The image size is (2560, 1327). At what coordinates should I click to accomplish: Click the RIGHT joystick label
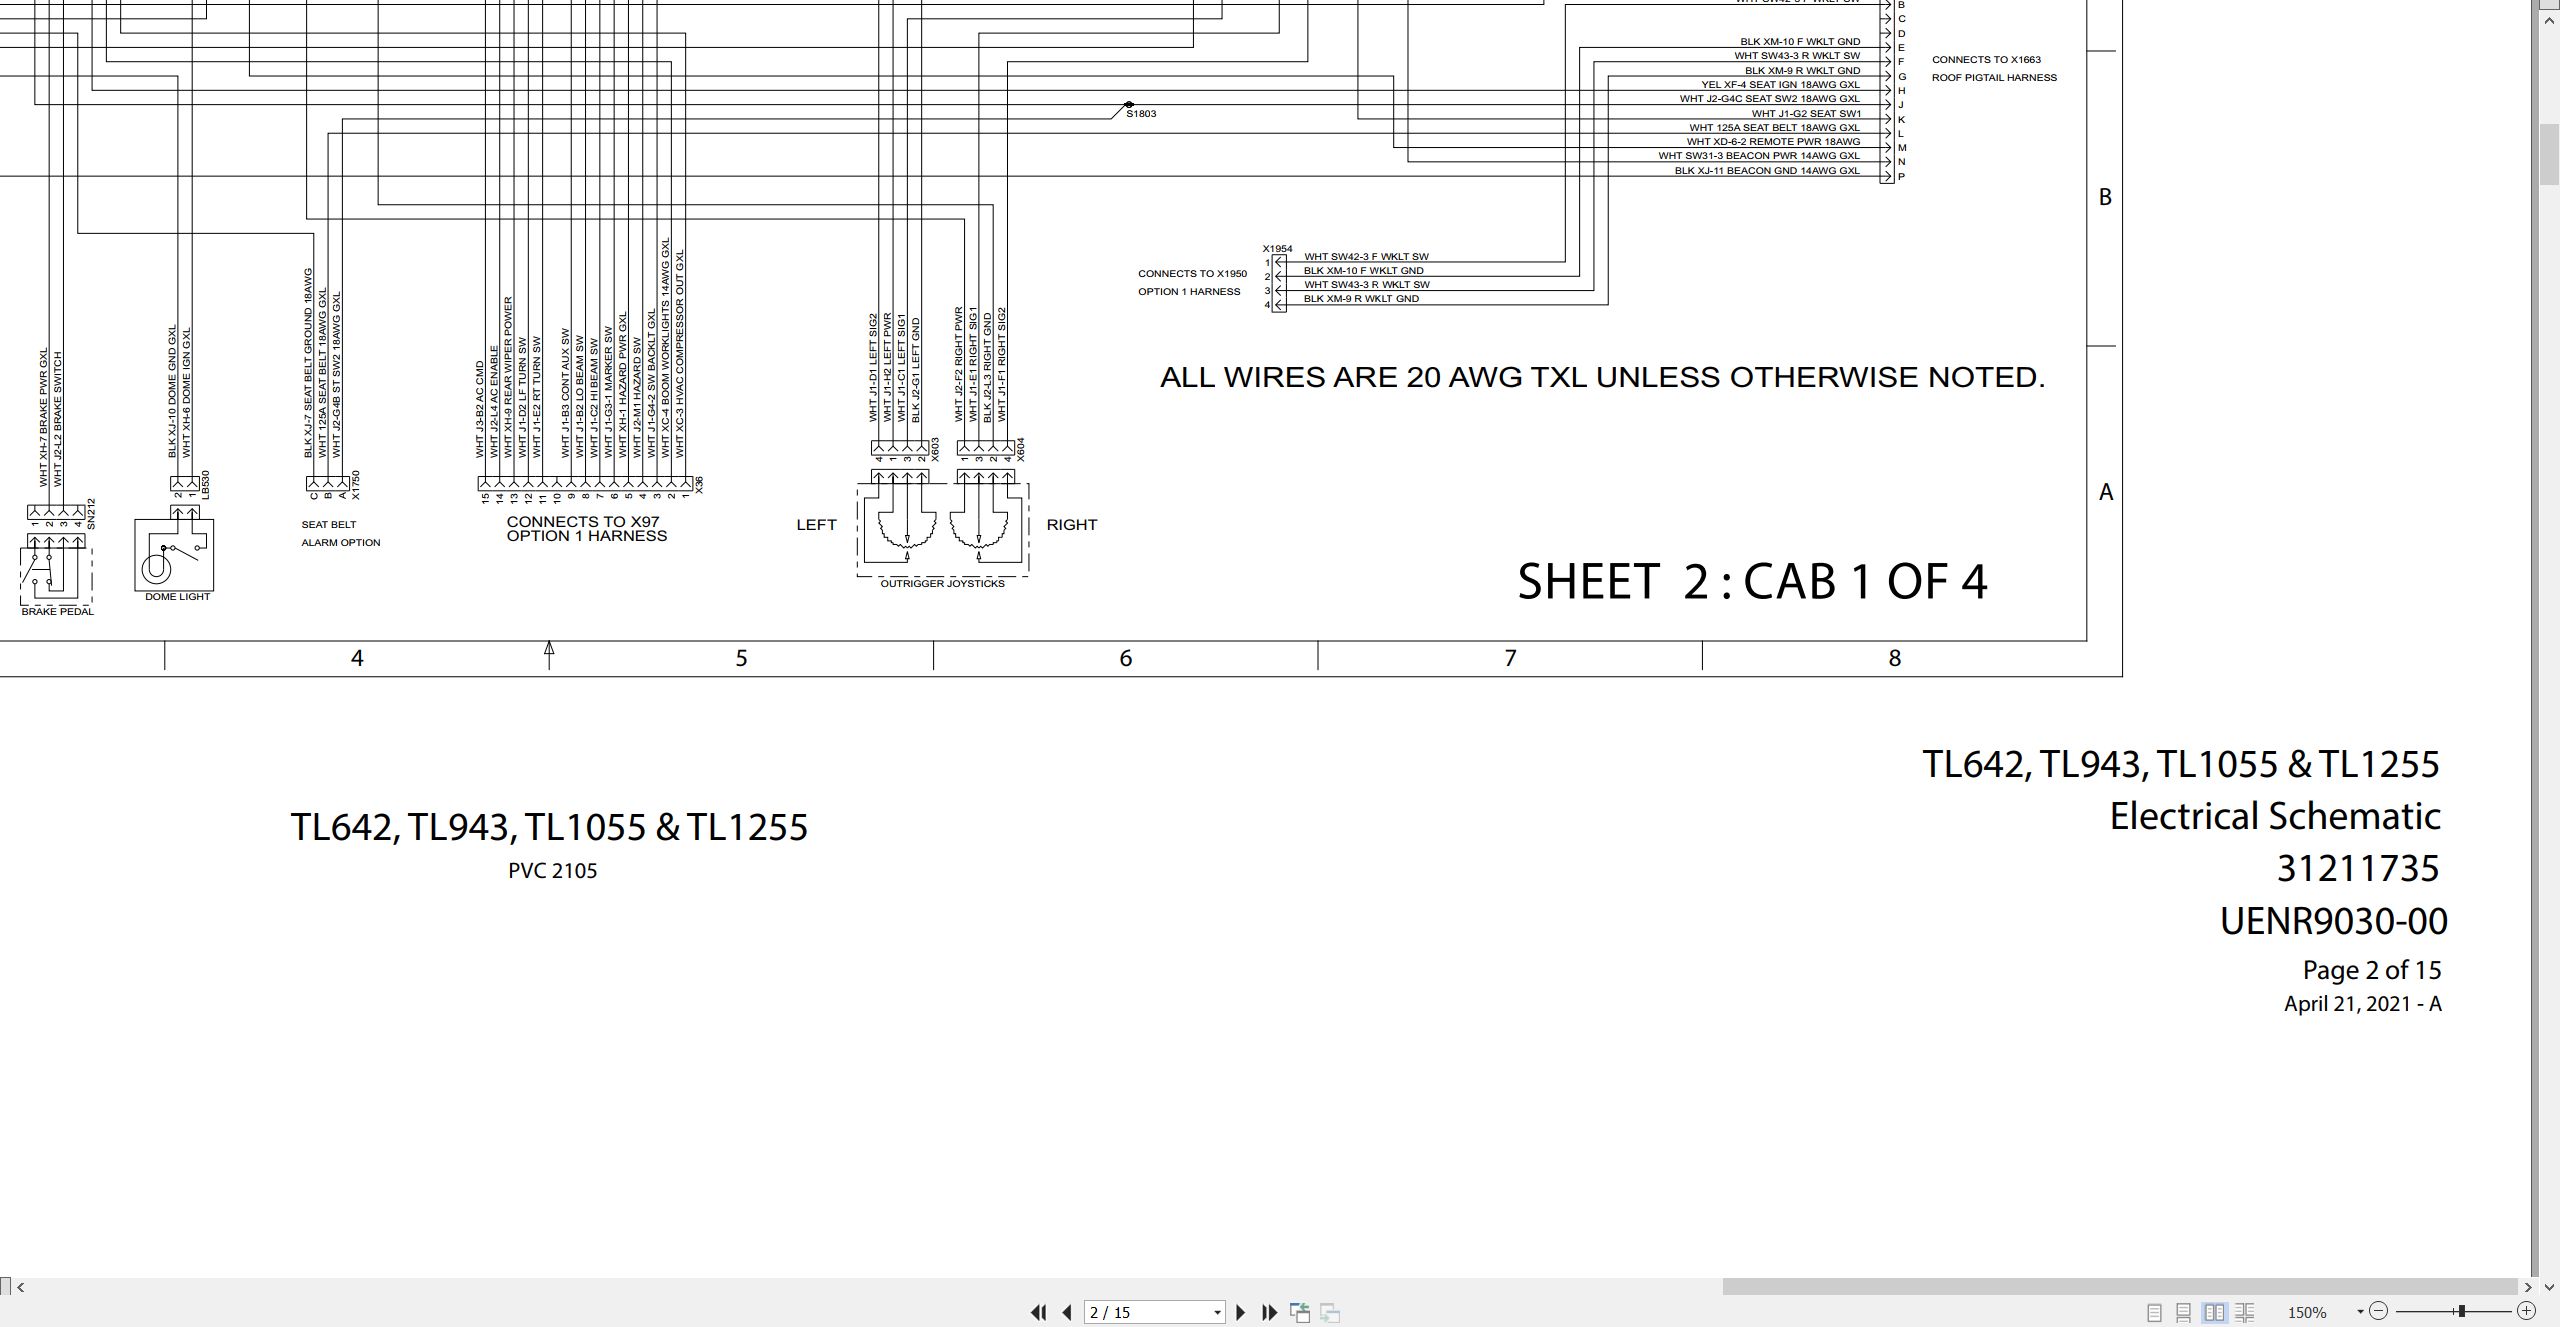[1072, 524]
